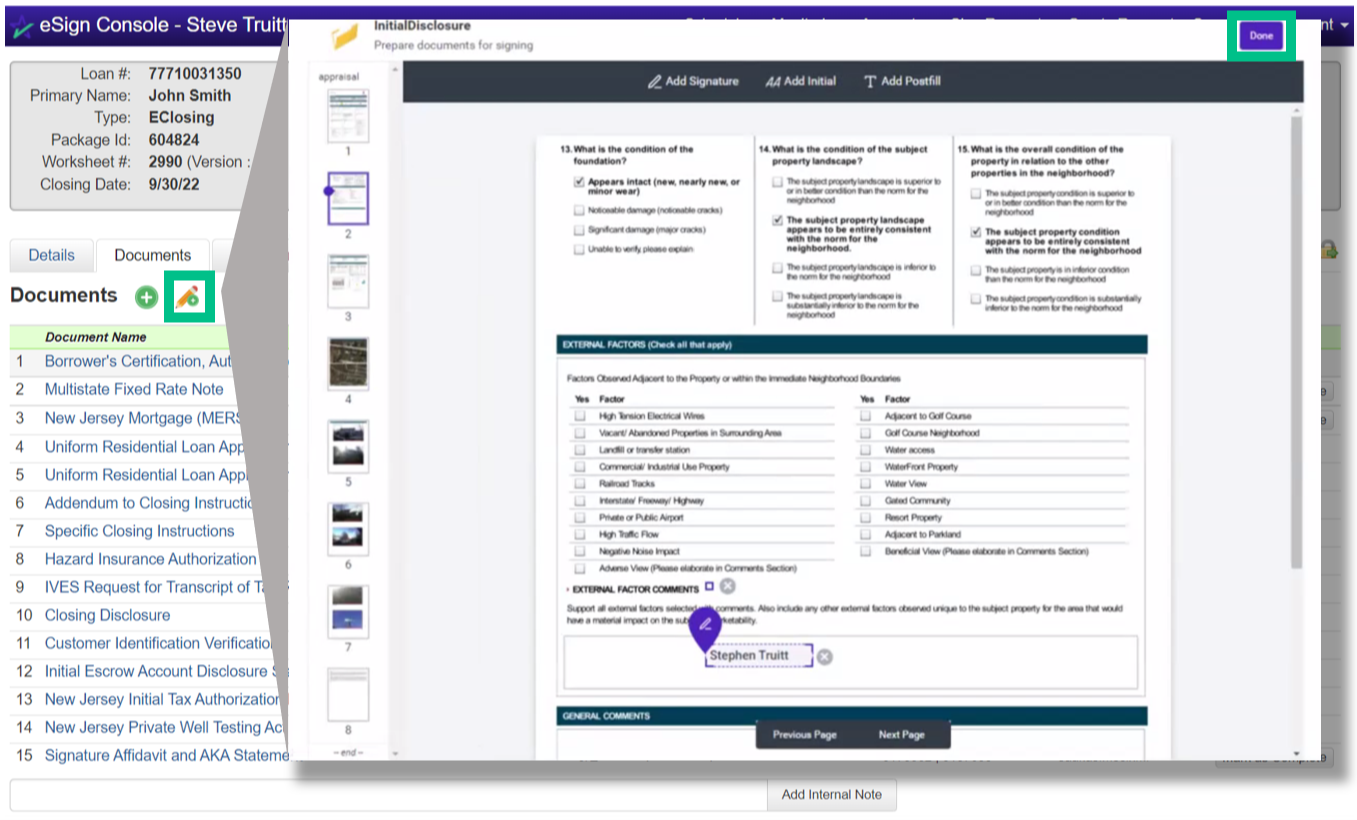The width and height of the screenshot is (1357, 820).
Task: Click the InitialDisclosure folder icon
Action: (x=345, y=37)
